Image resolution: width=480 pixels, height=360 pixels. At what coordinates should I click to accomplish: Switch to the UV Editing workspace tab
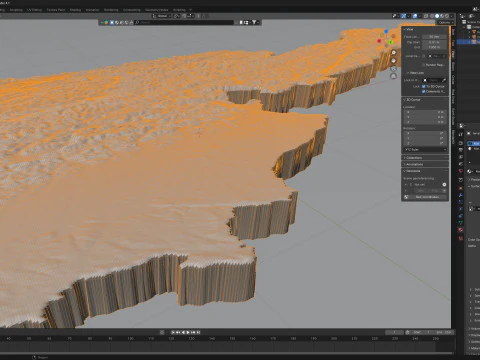(34, 10)
